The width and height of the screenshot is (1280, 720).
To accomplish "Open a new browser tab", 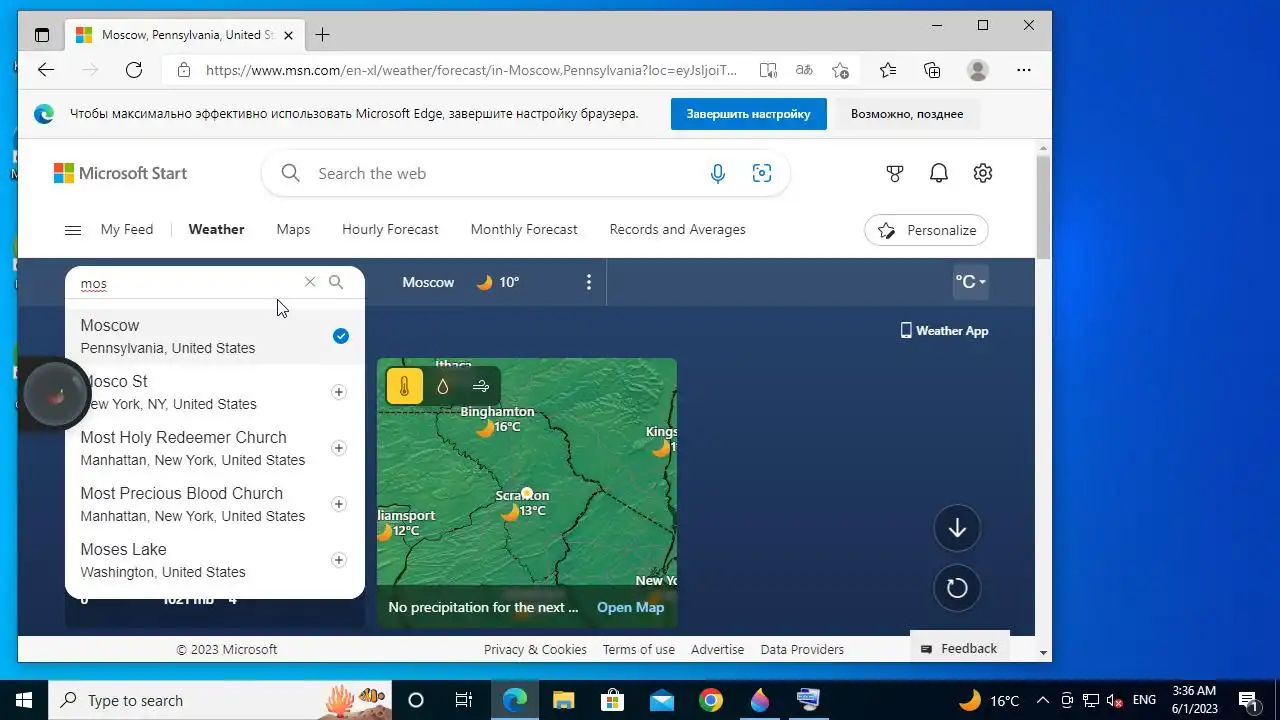I will (x=322, y=35).
